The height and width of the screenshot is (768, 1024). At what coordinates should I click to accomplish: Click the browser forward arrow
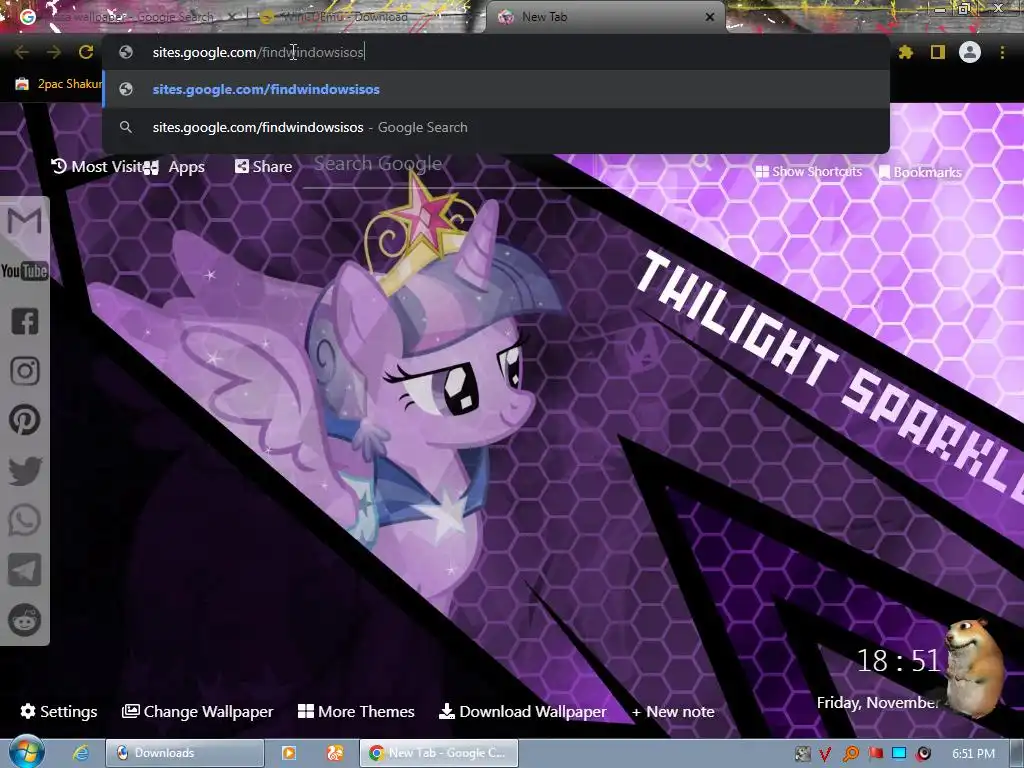(x=54, y=52)
